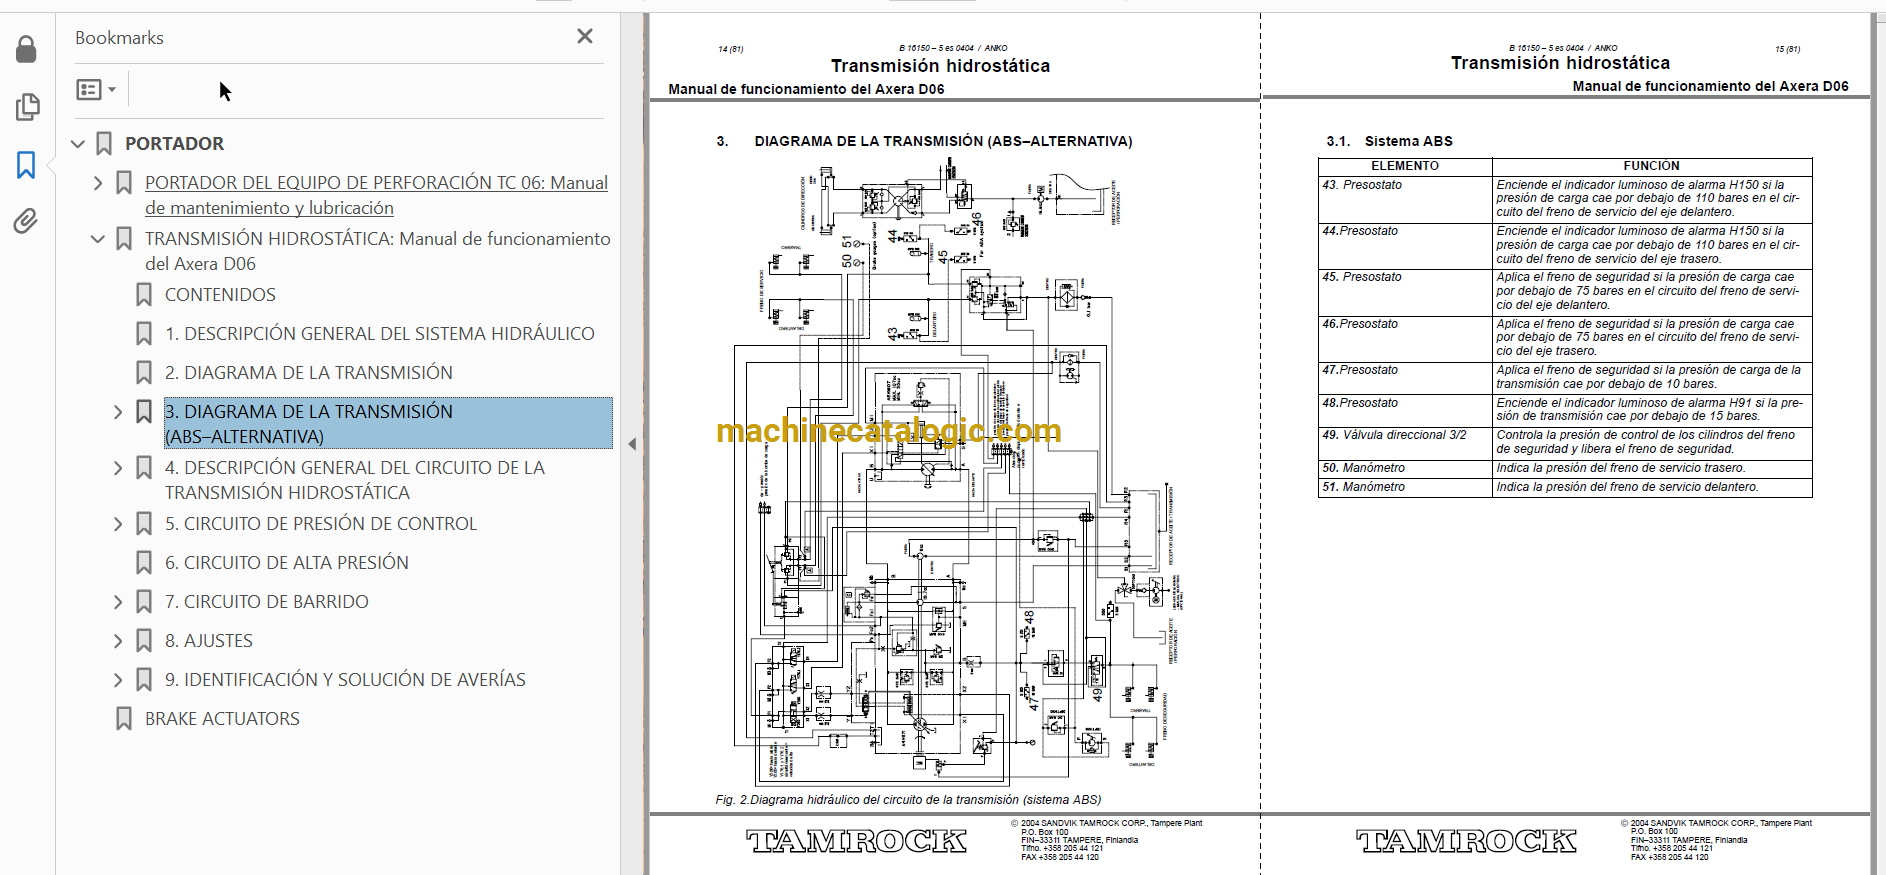
Task: Go to the 8. AJUSTES bookmark
Action: pyautogui.click(x=209, y=641)
